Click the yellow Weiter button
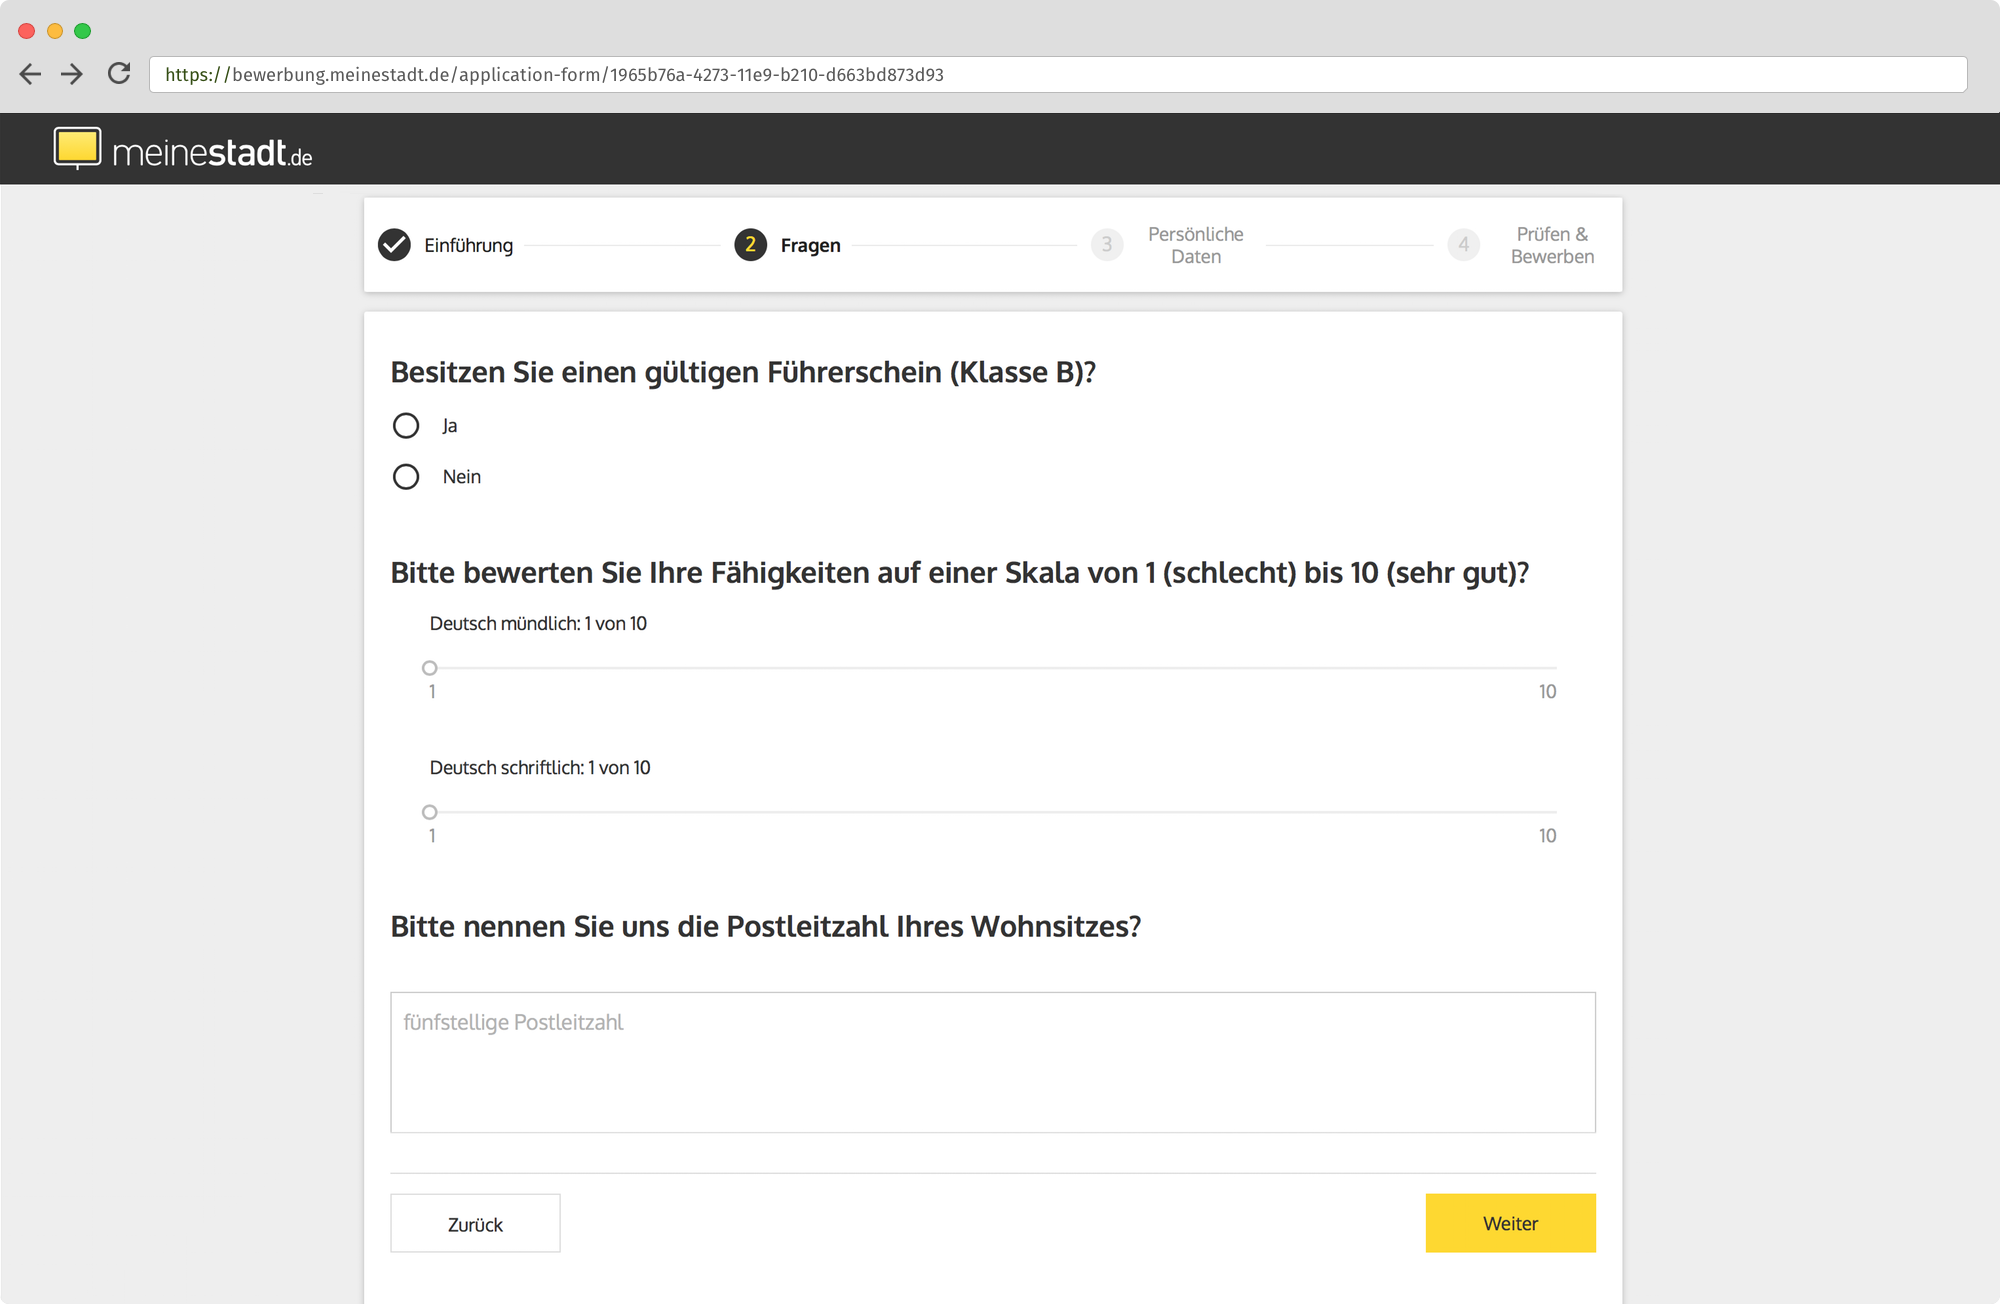The height and width of the screenshot is (1304, 2000). [1510, 1223]
